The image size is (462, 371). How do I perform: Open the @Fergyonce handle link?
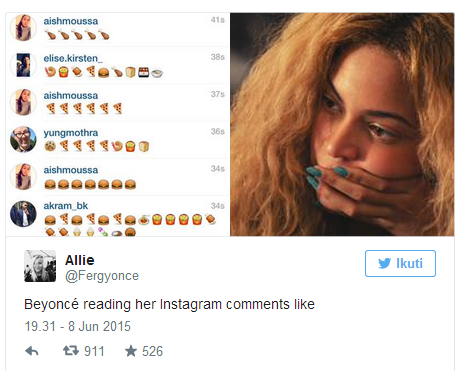102,276
